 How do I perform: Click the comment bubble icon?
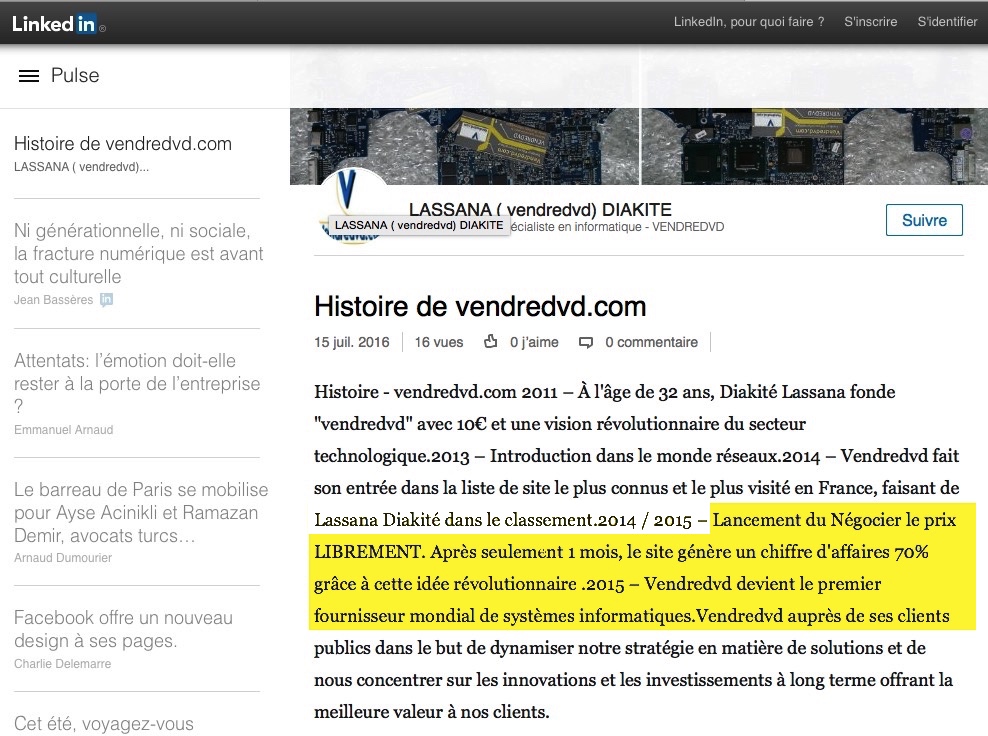tap(586, 343)
